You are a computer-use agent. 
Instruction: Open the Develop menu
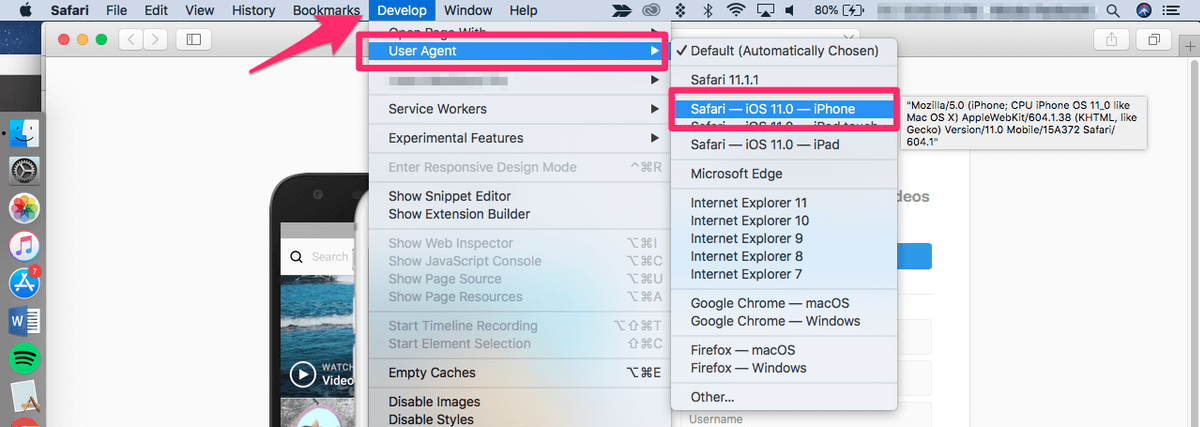tap(404, 11)
